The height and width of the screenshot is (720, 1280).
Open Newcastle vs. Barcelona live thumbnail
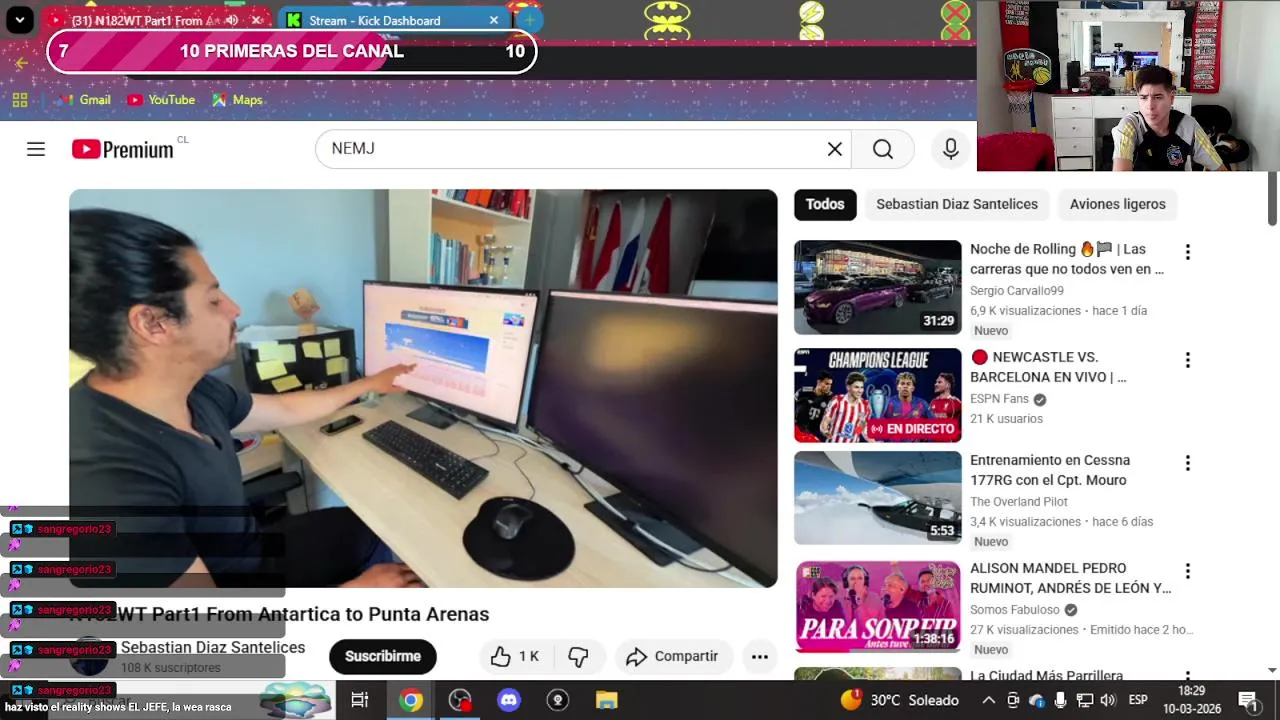(x=878, y=395)
